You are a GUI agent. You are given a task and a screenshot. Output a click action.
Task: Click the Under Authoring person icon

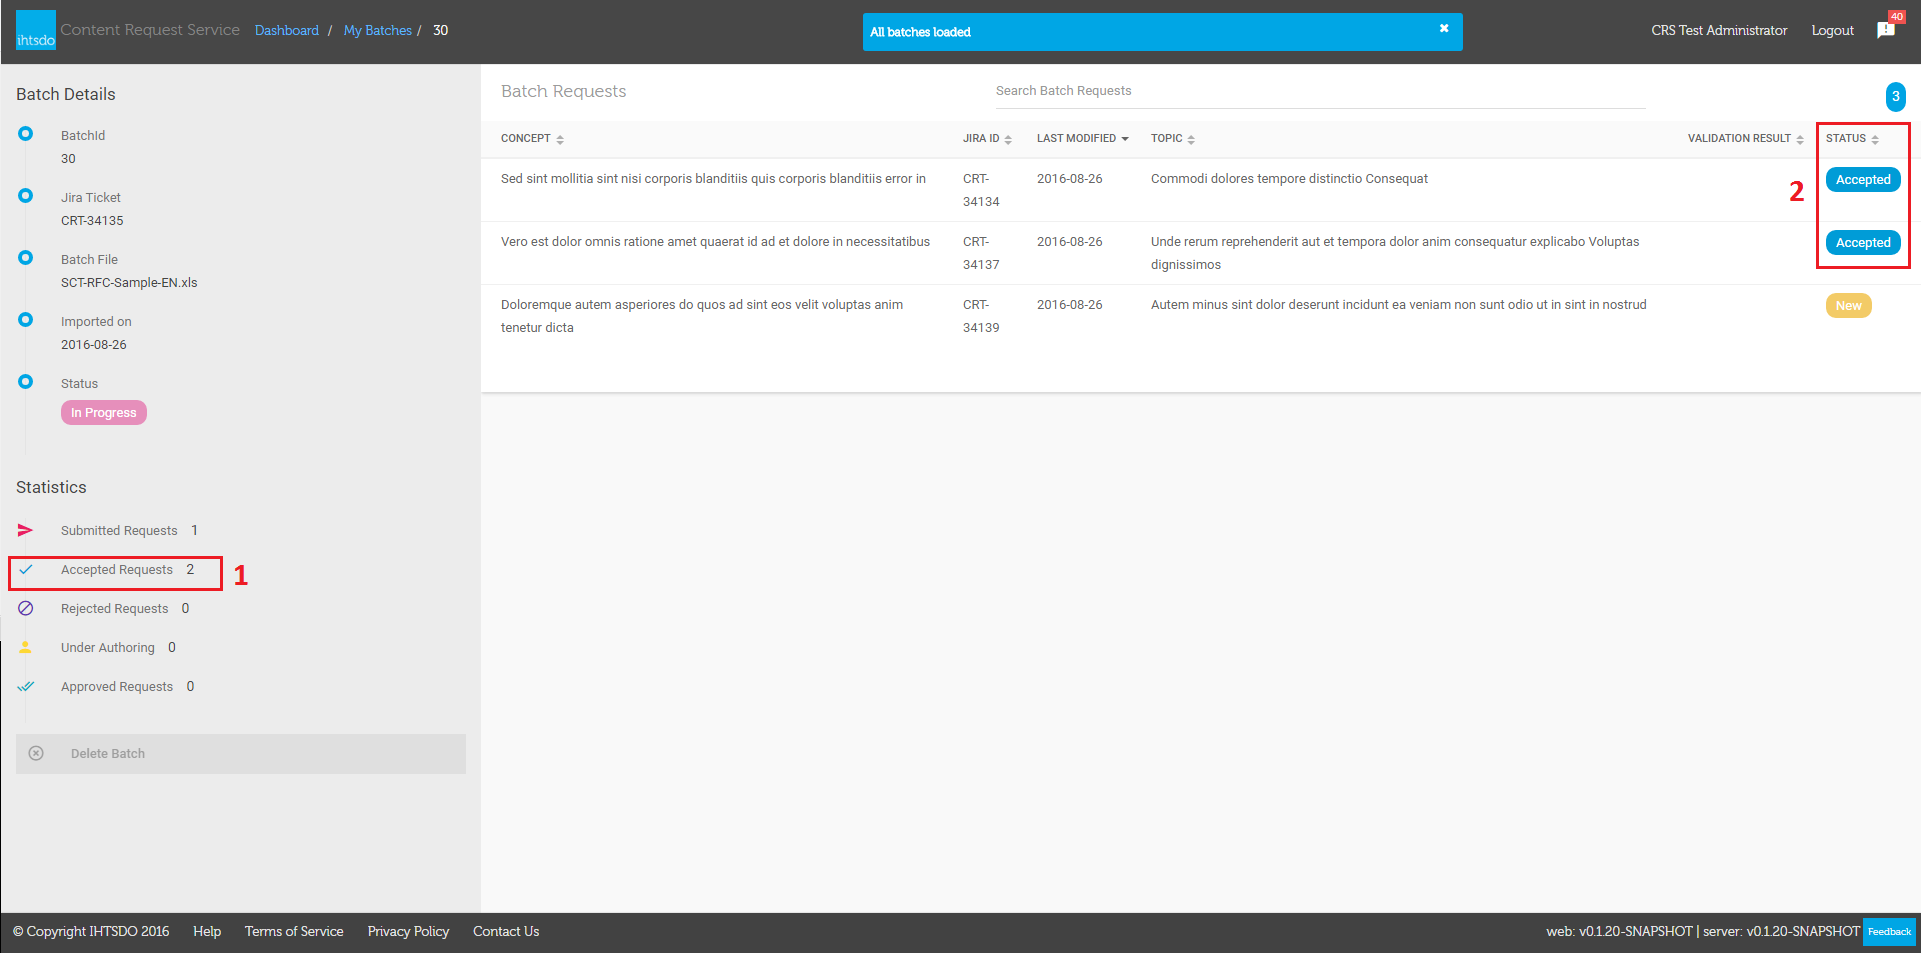pos(26,647)
